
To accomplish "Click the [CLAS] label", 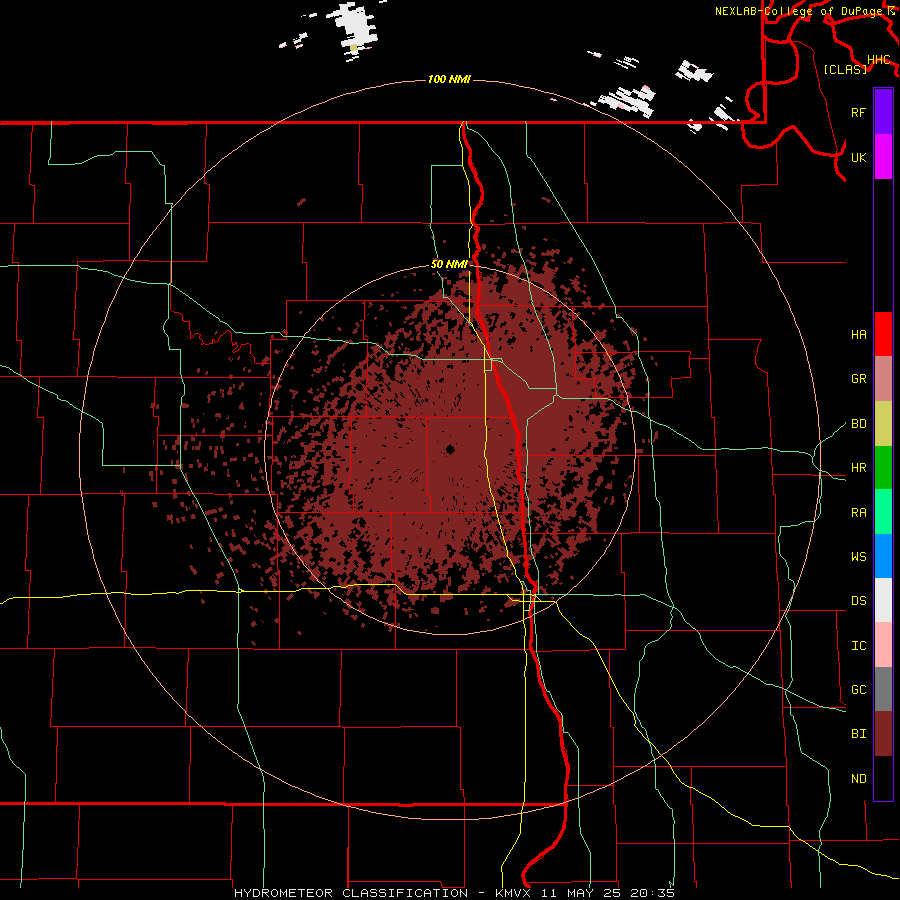I will pos(845,69).
